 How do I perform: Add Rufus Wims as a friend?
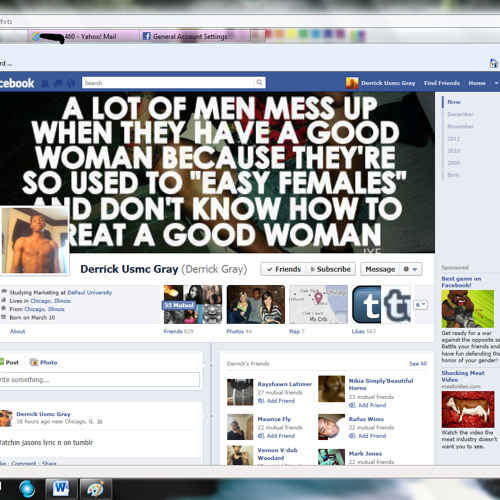click(368, 436)
